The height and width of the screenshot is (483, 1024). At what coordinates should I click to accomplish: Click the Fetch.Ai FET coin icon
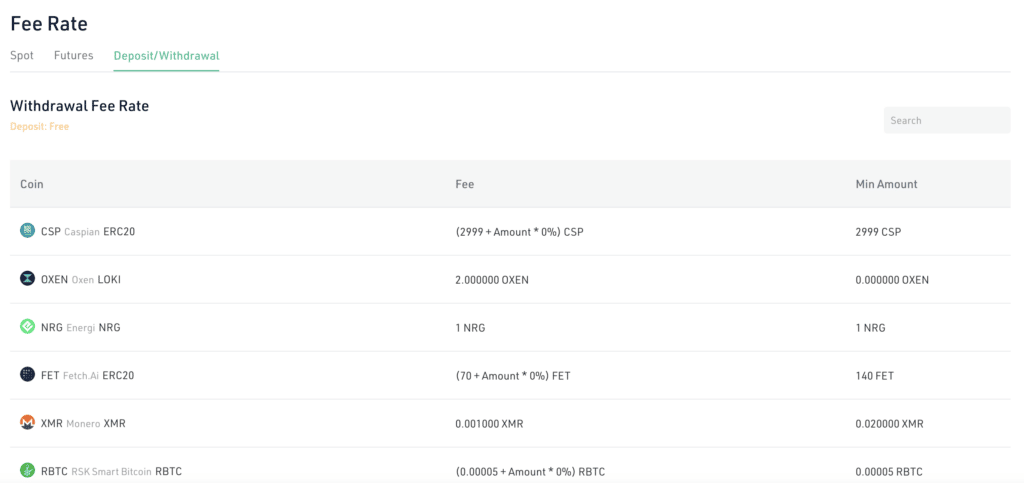coord(27,375)
